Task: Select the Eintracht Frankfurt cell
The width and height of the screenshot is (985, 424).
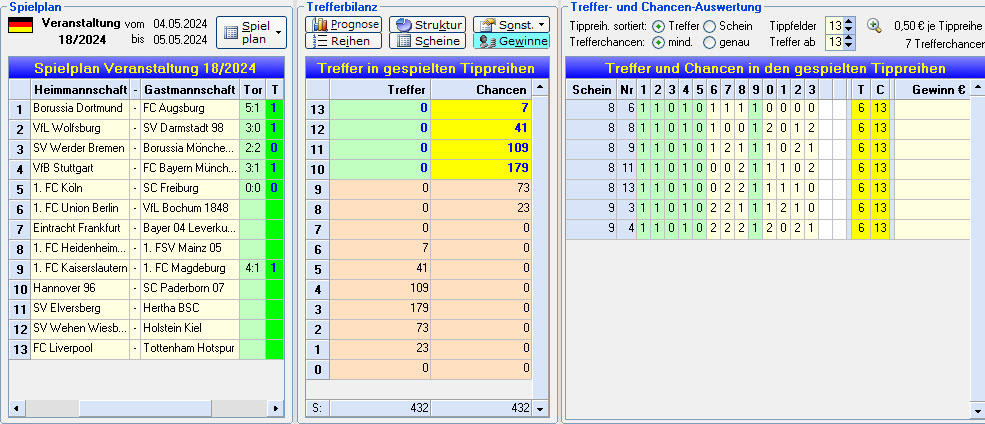Action: point(80,229)
